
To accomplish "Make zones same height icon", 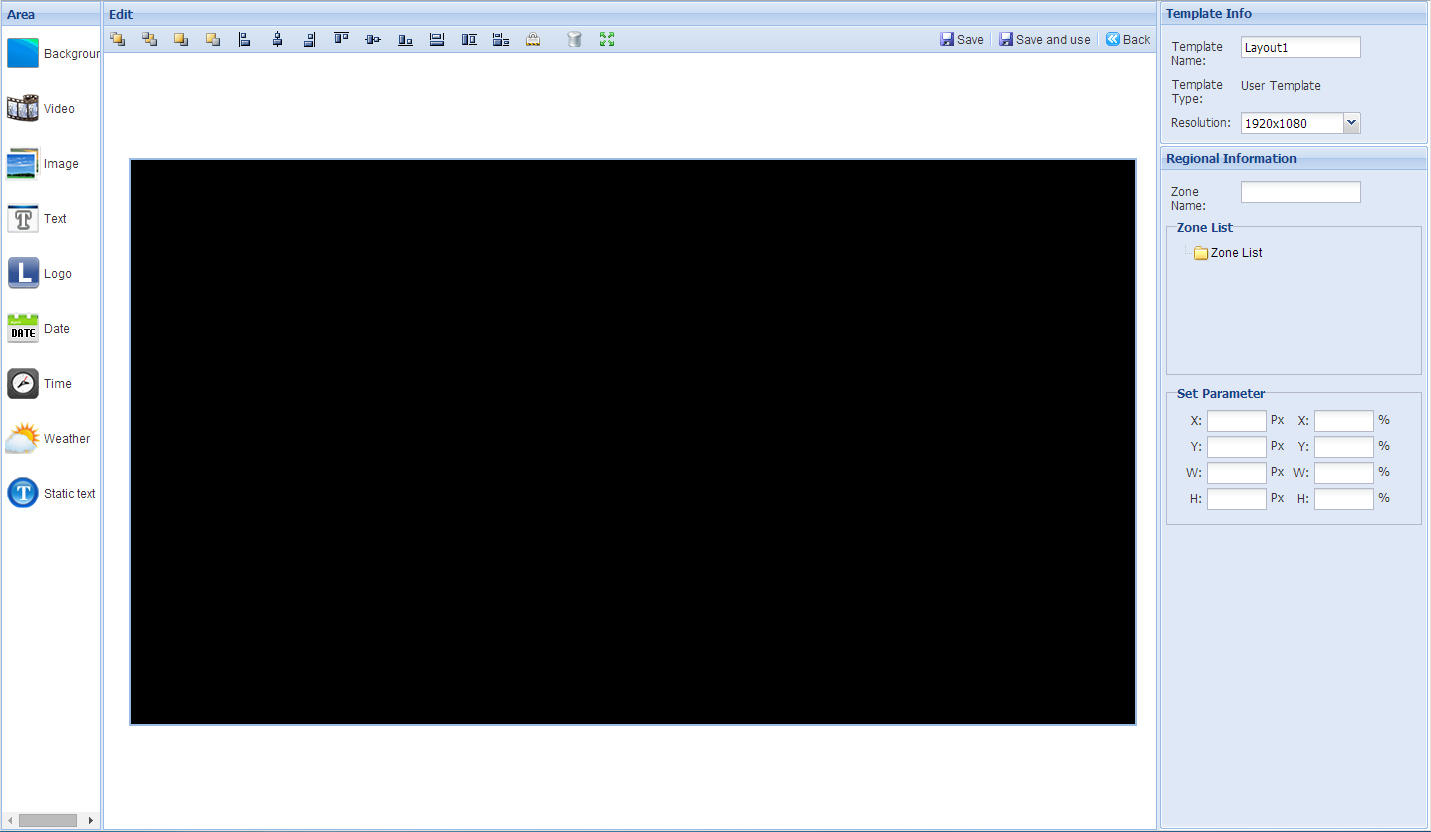I will click(469, 39).
